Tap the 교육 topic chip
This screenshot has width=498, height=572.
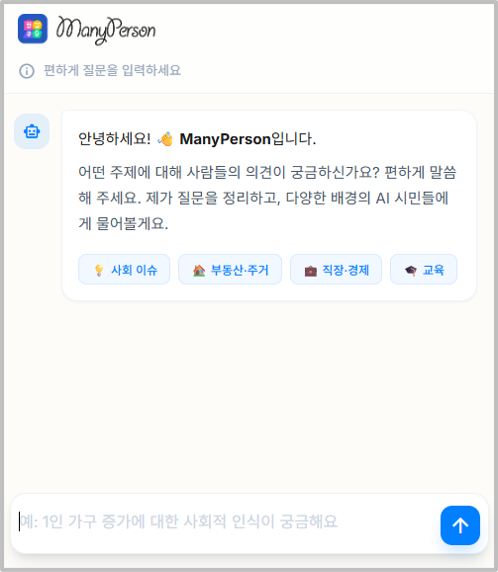click(424, 270)
